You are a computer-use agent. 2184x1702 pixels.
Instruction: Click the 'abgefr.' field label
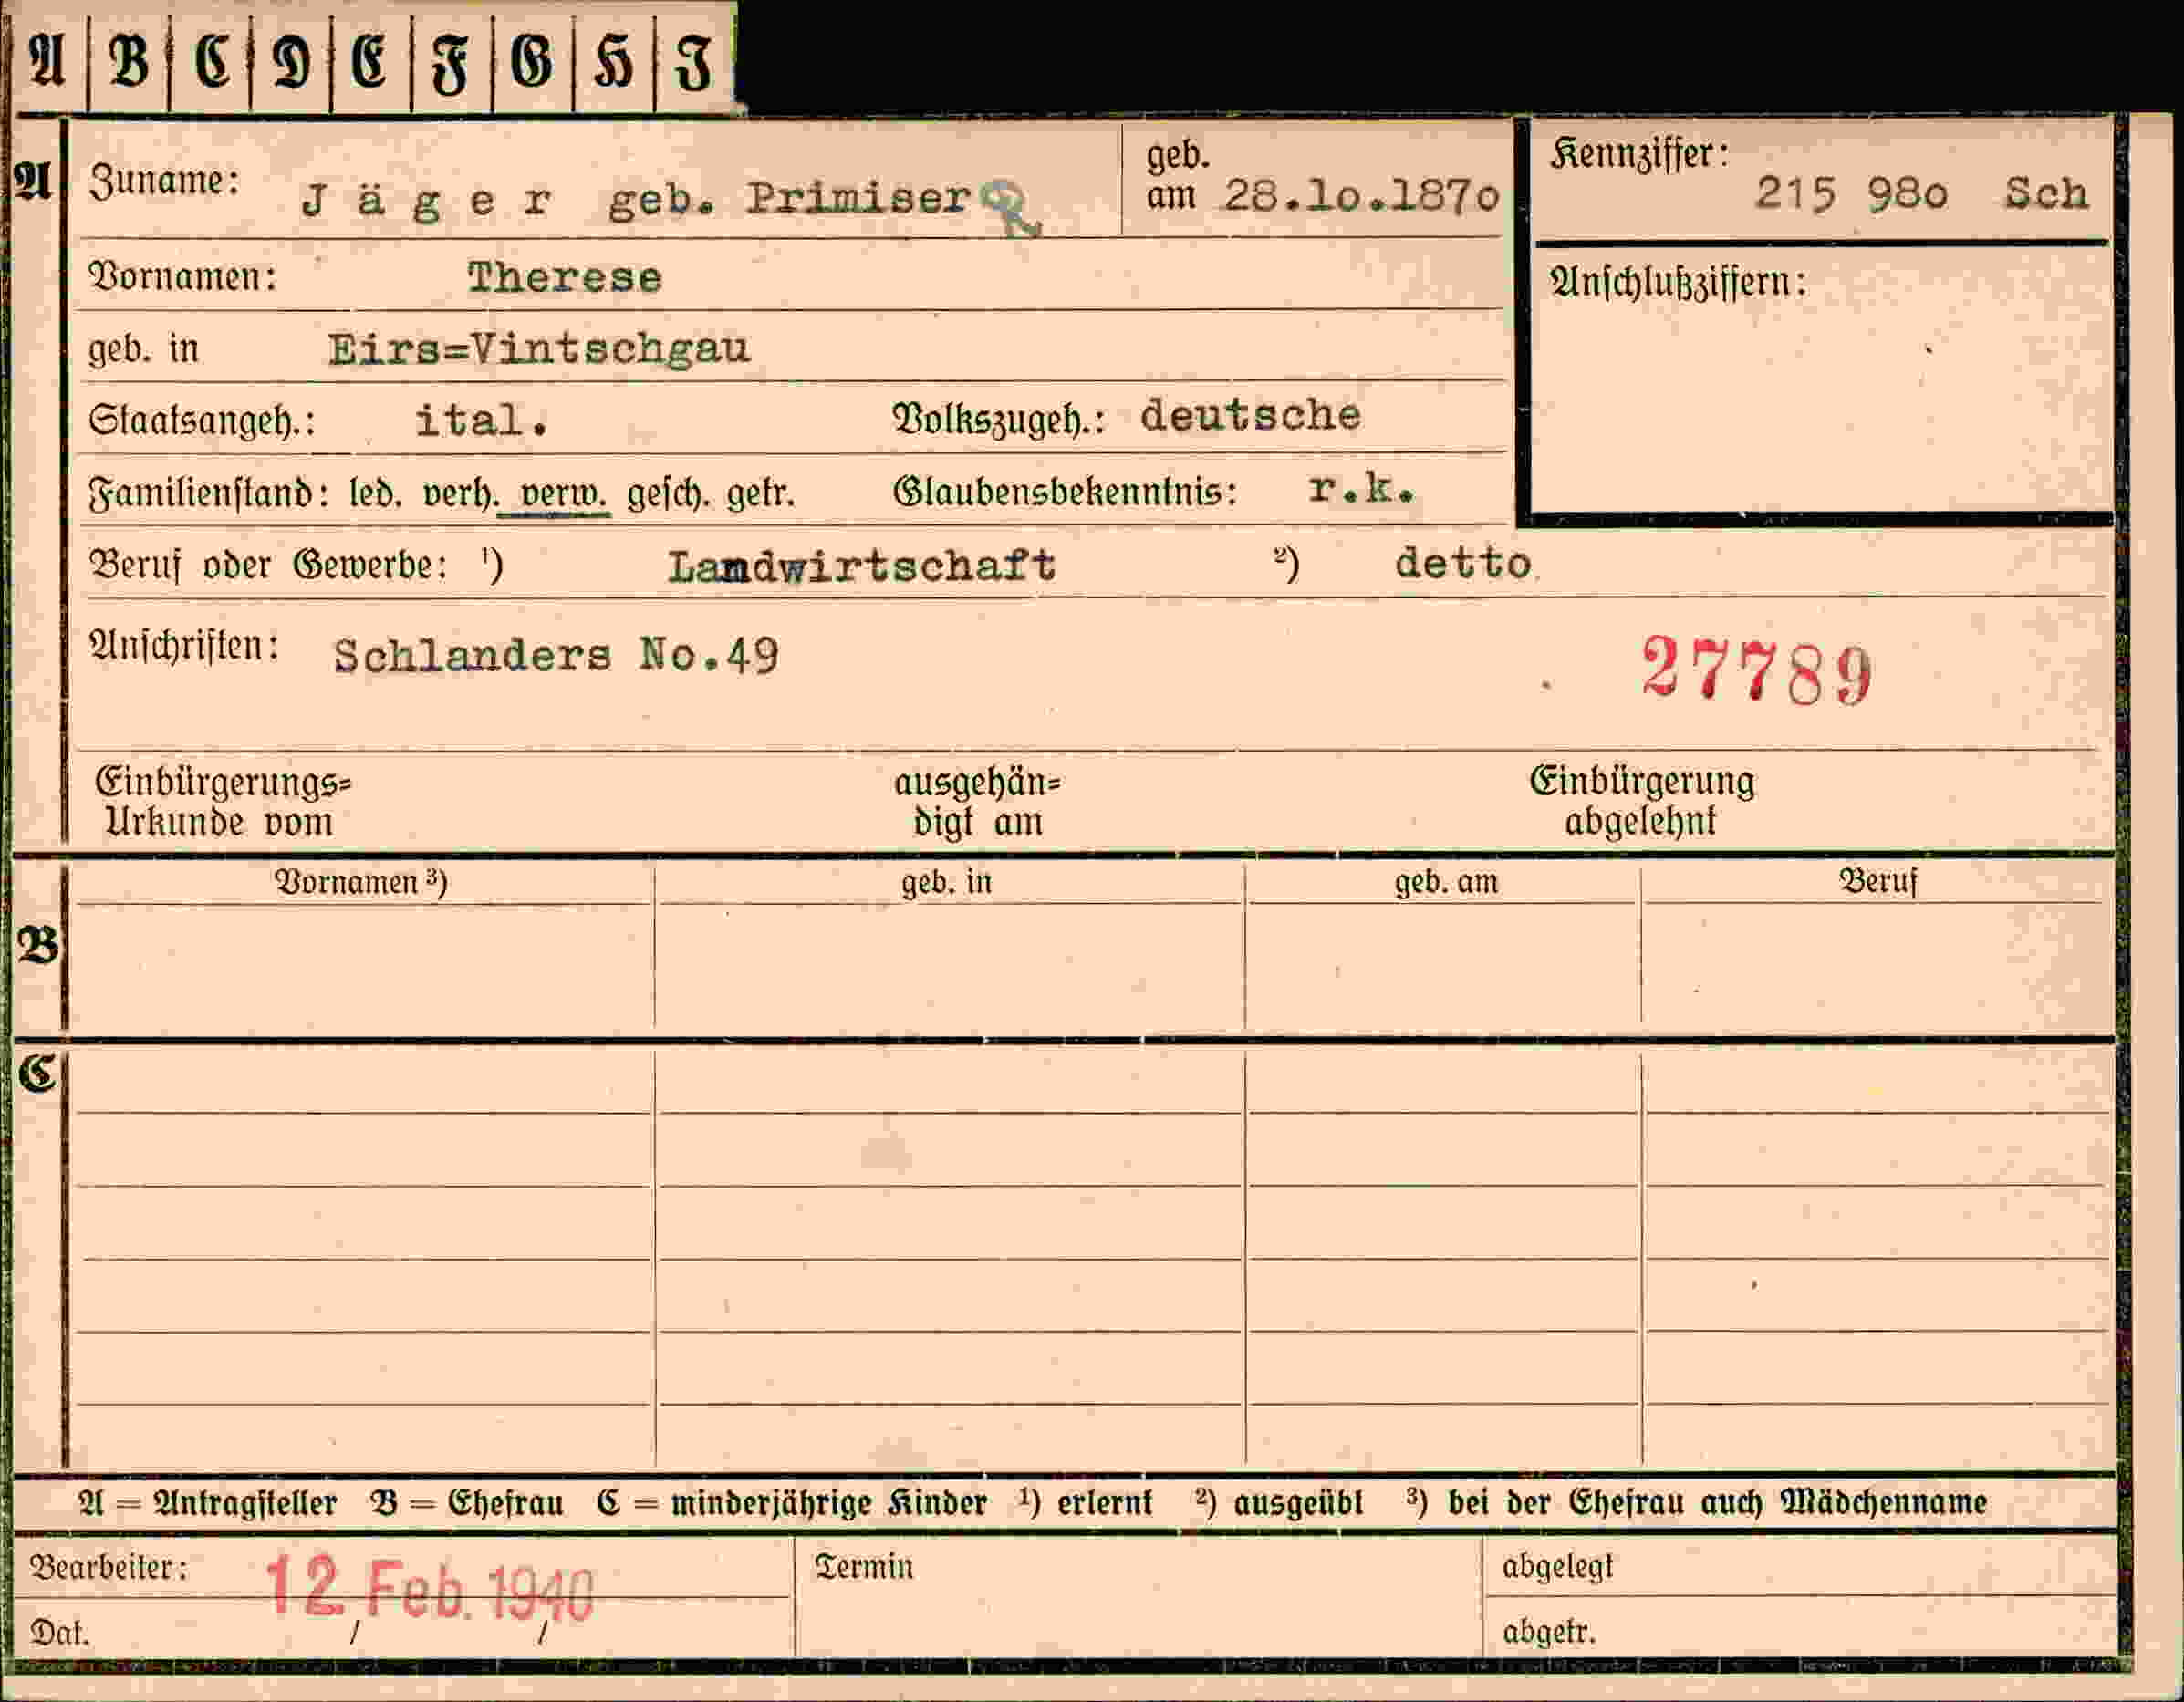pos(1549,1632)
